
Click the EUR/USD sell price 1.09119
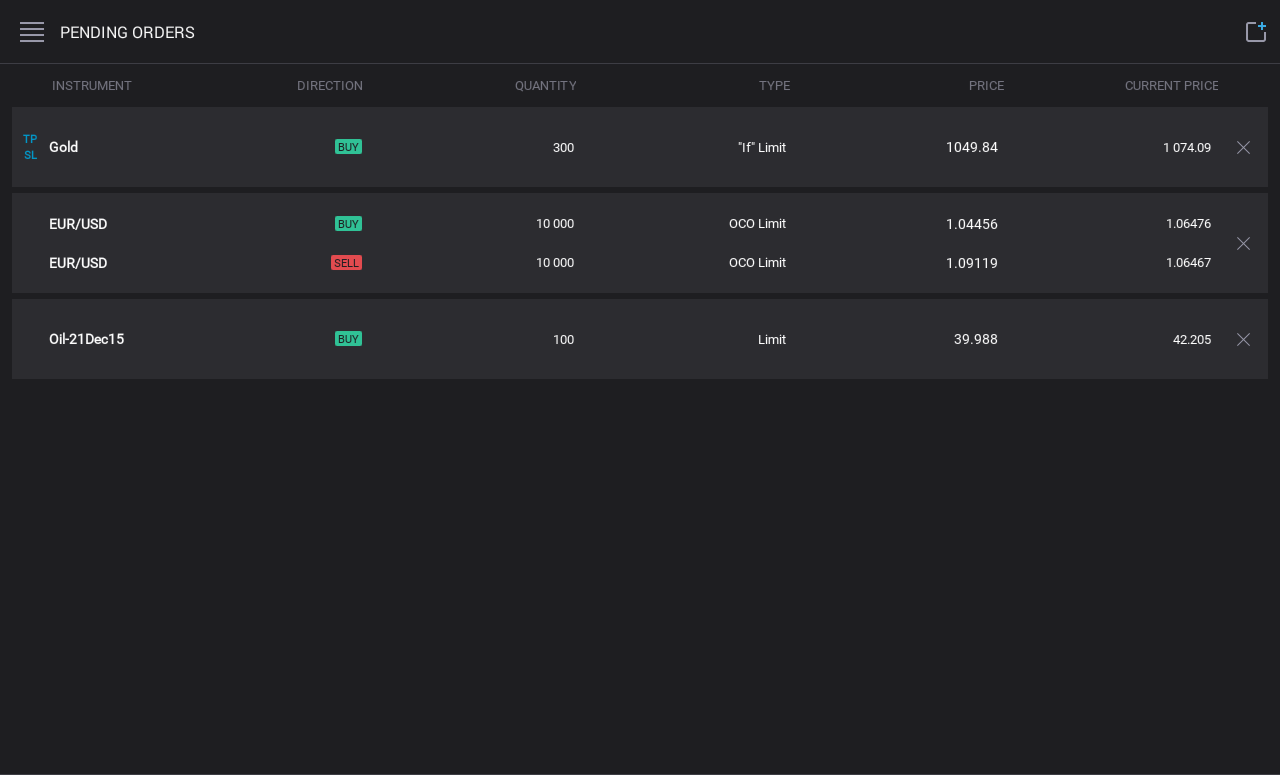point(972,263)
